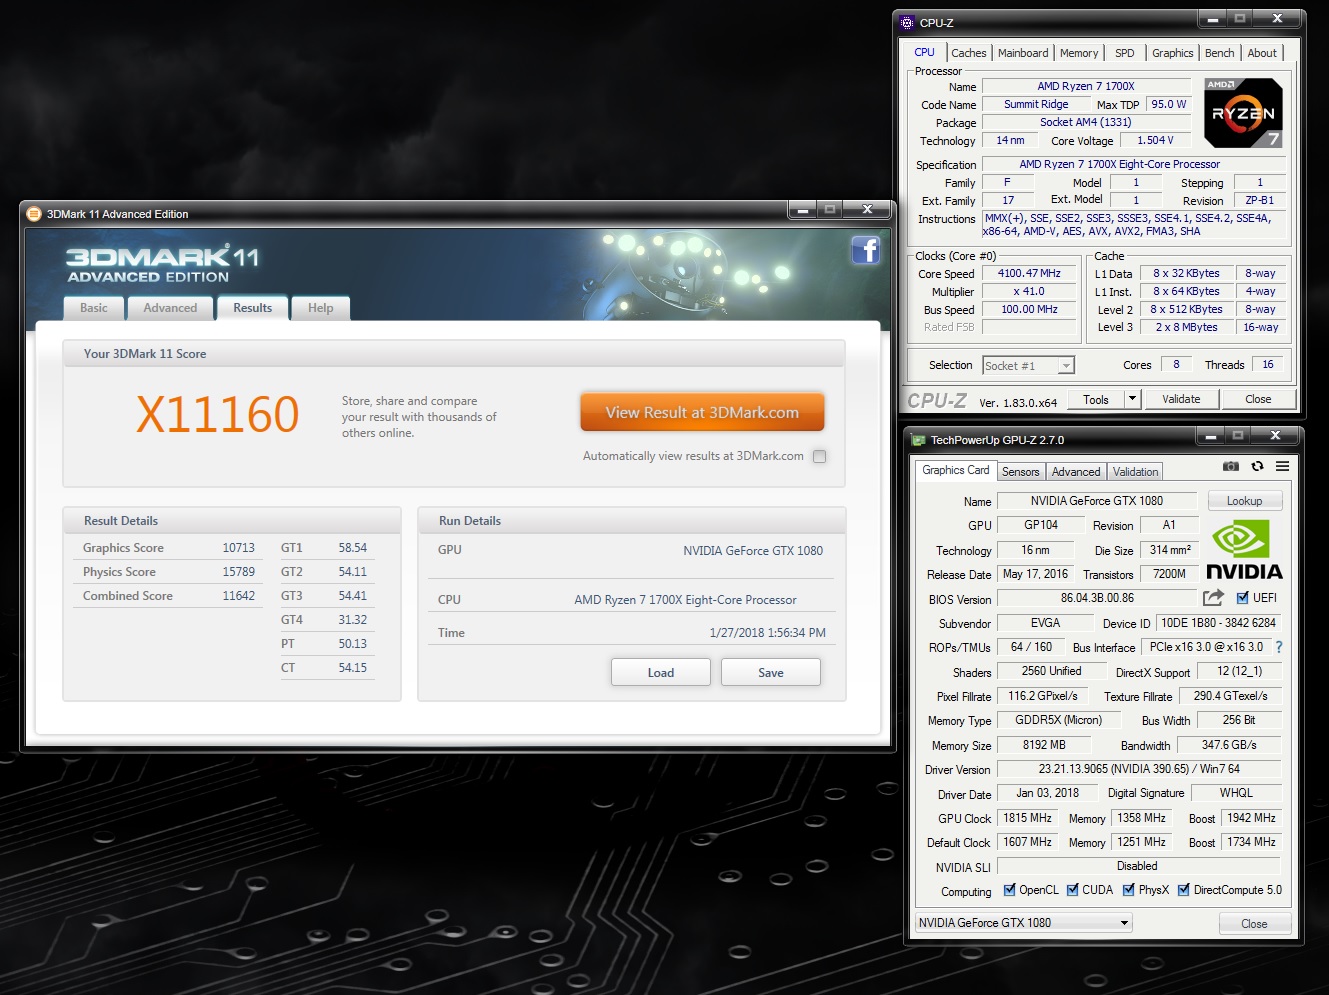This screenshot has height=995, width=1329.
Task: Click the NVIDIA SLI Disabled field
Action: pyautogui.click(x=1139, y=866)
